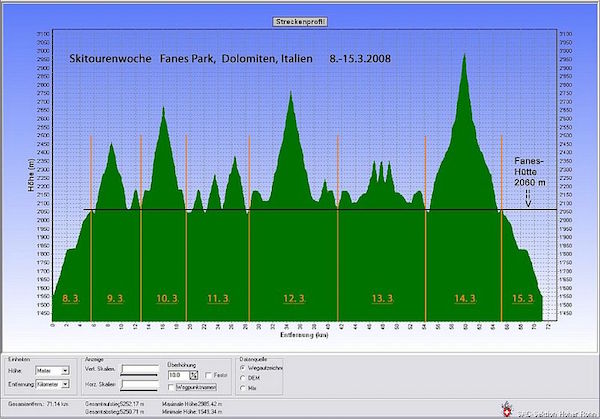Click the 12. 3. day label

[x=294, y=298]
